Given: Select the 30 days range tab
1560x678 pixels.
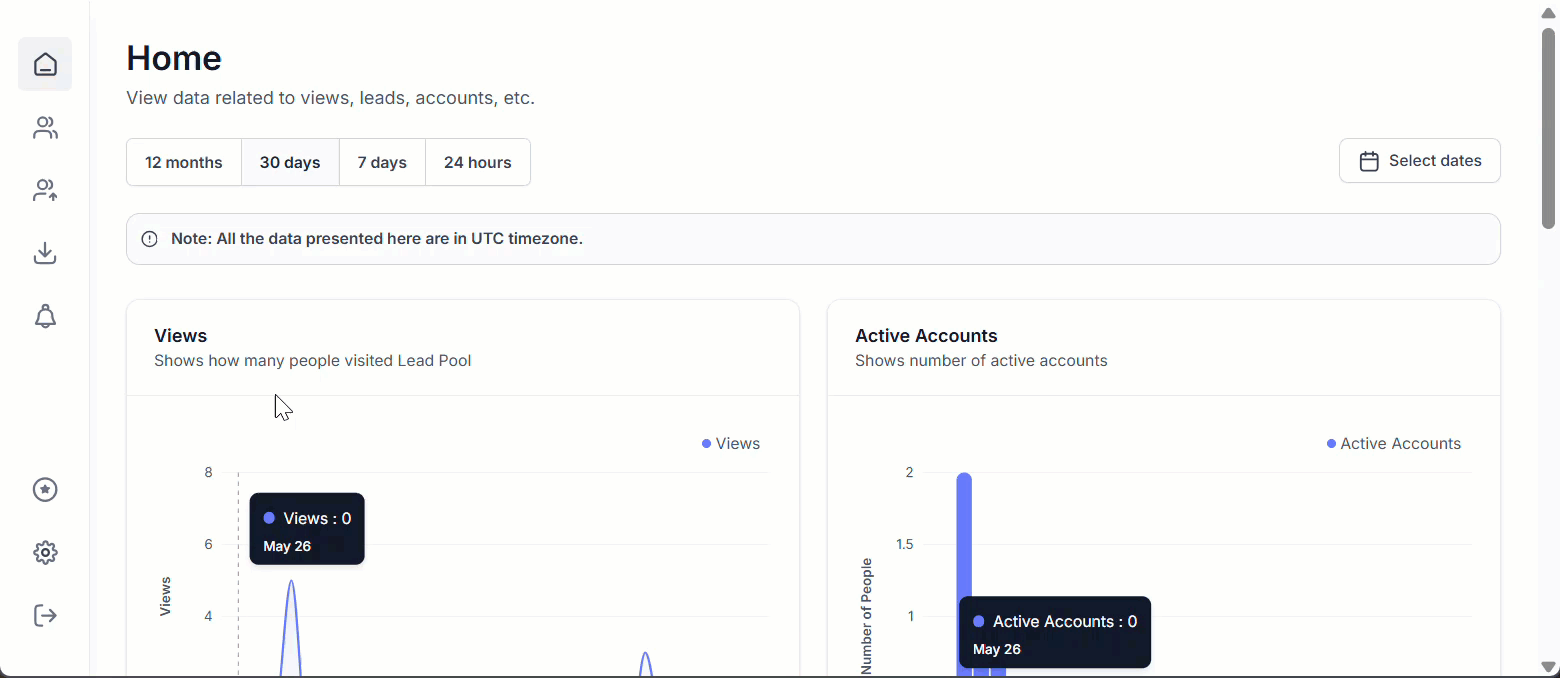Looking at the screenshot, I should point(290,162).
